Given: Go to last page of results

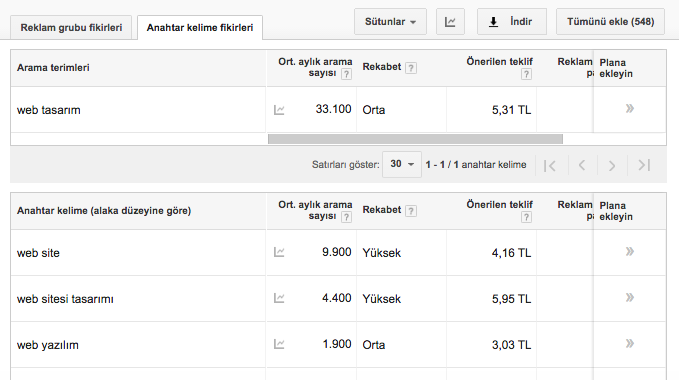Looking at the screenshot, I should click(644, 165).
